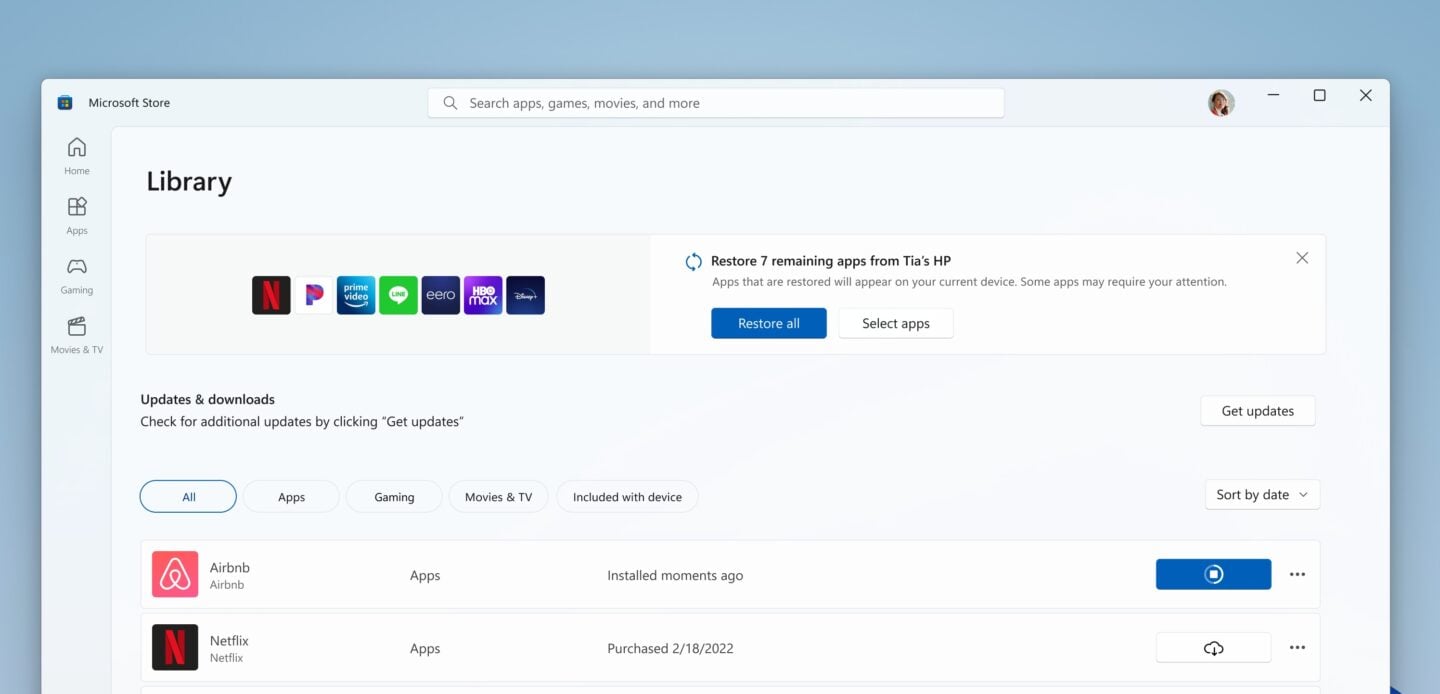This screenshot has height=694, width=1440.
Task: Click 'Installed moments ago' text
Action: coord(675,575)
